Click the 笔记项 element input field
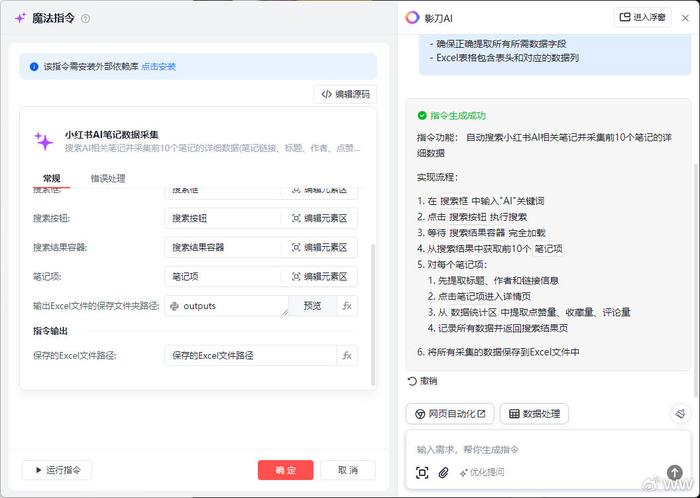Screen dimensions: 700x498 point(222,277)
